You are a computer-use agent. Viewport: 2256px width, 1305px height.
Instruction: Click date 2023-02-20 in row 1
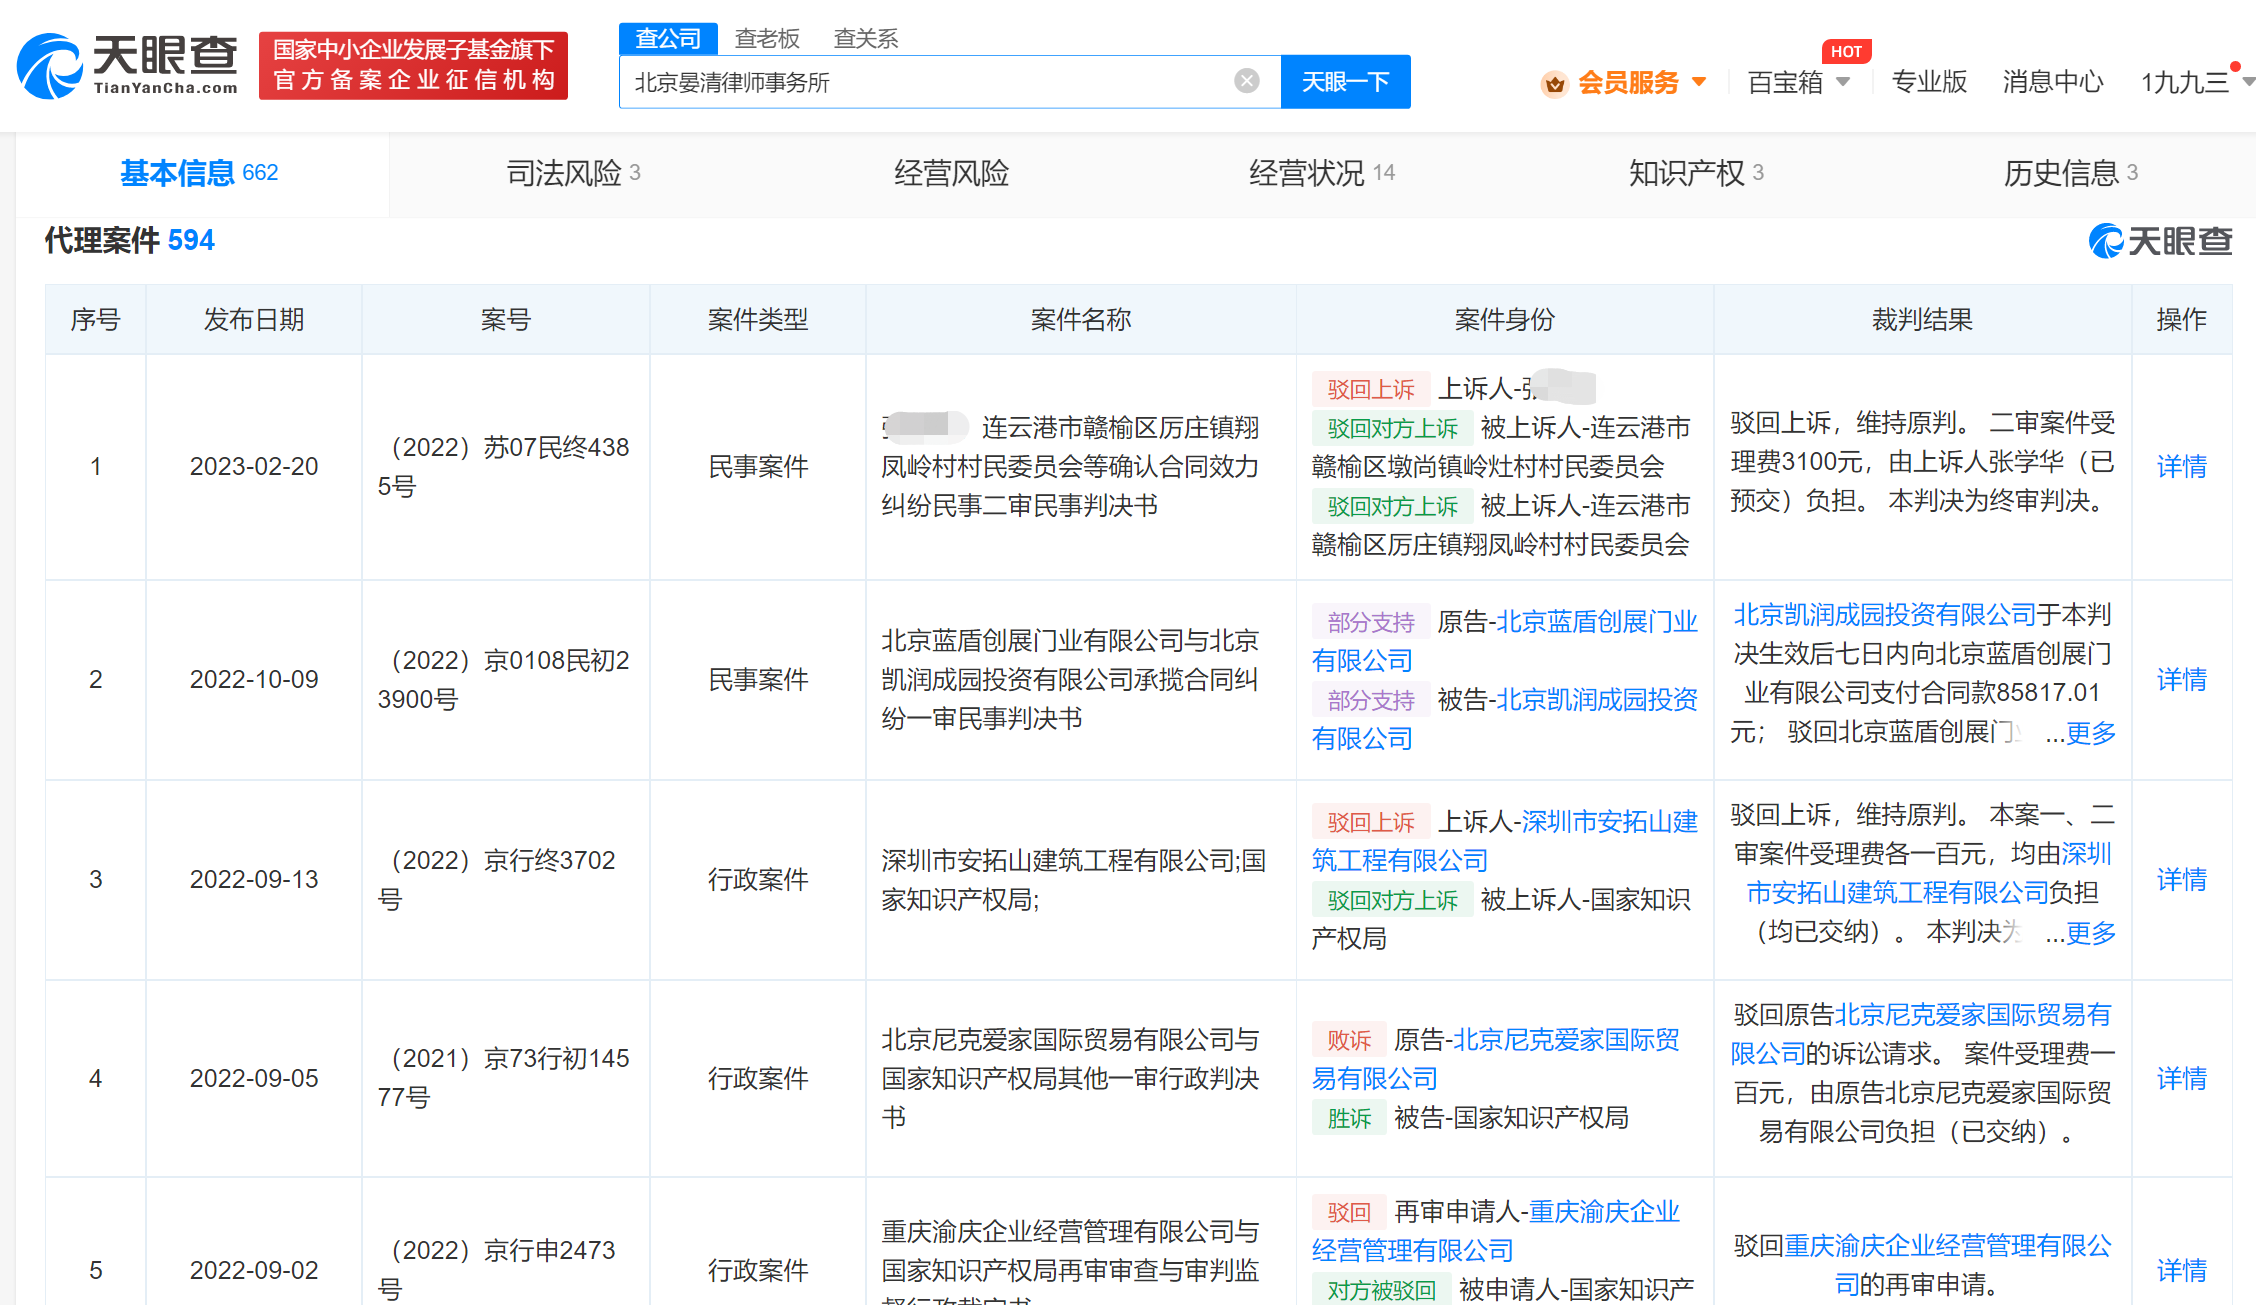(x=254, y=467)
